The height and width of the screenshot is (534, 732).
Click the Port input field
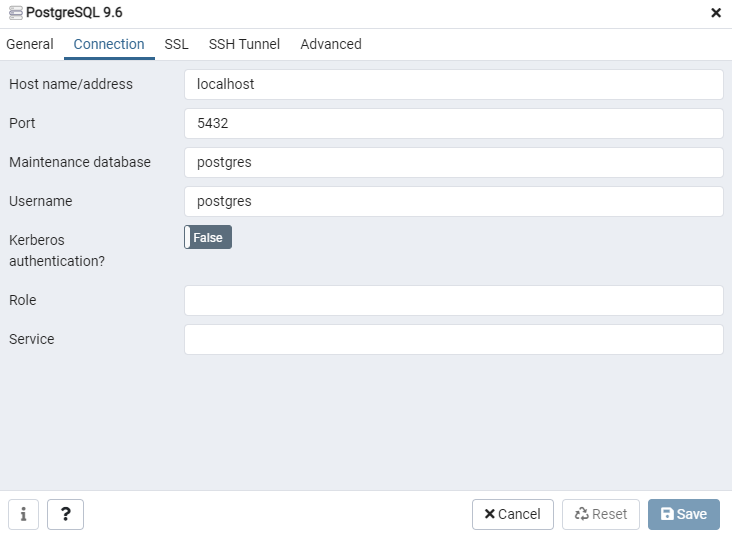click(454, 123)
